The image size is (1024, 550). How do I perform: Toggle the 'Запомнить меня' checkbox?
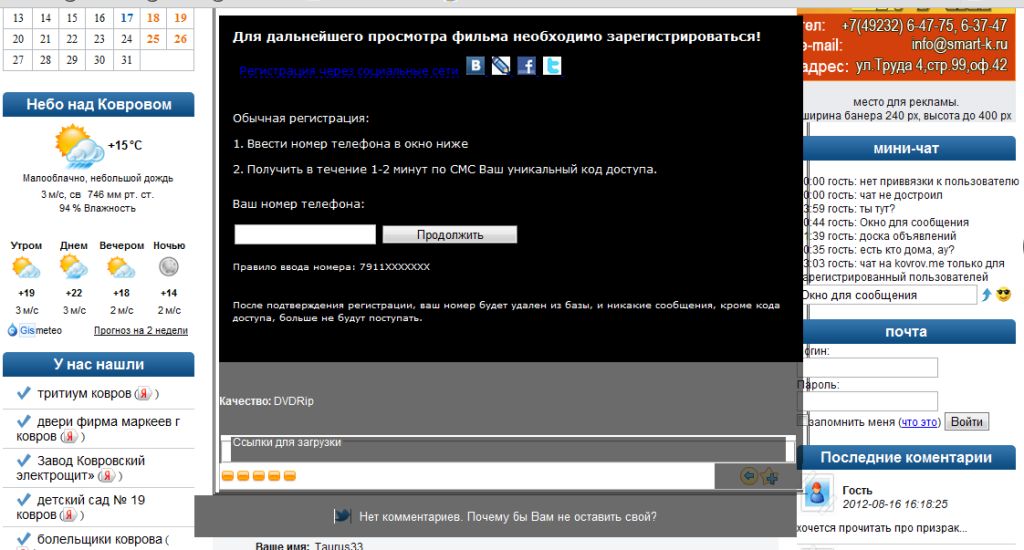tap(801, 421)
